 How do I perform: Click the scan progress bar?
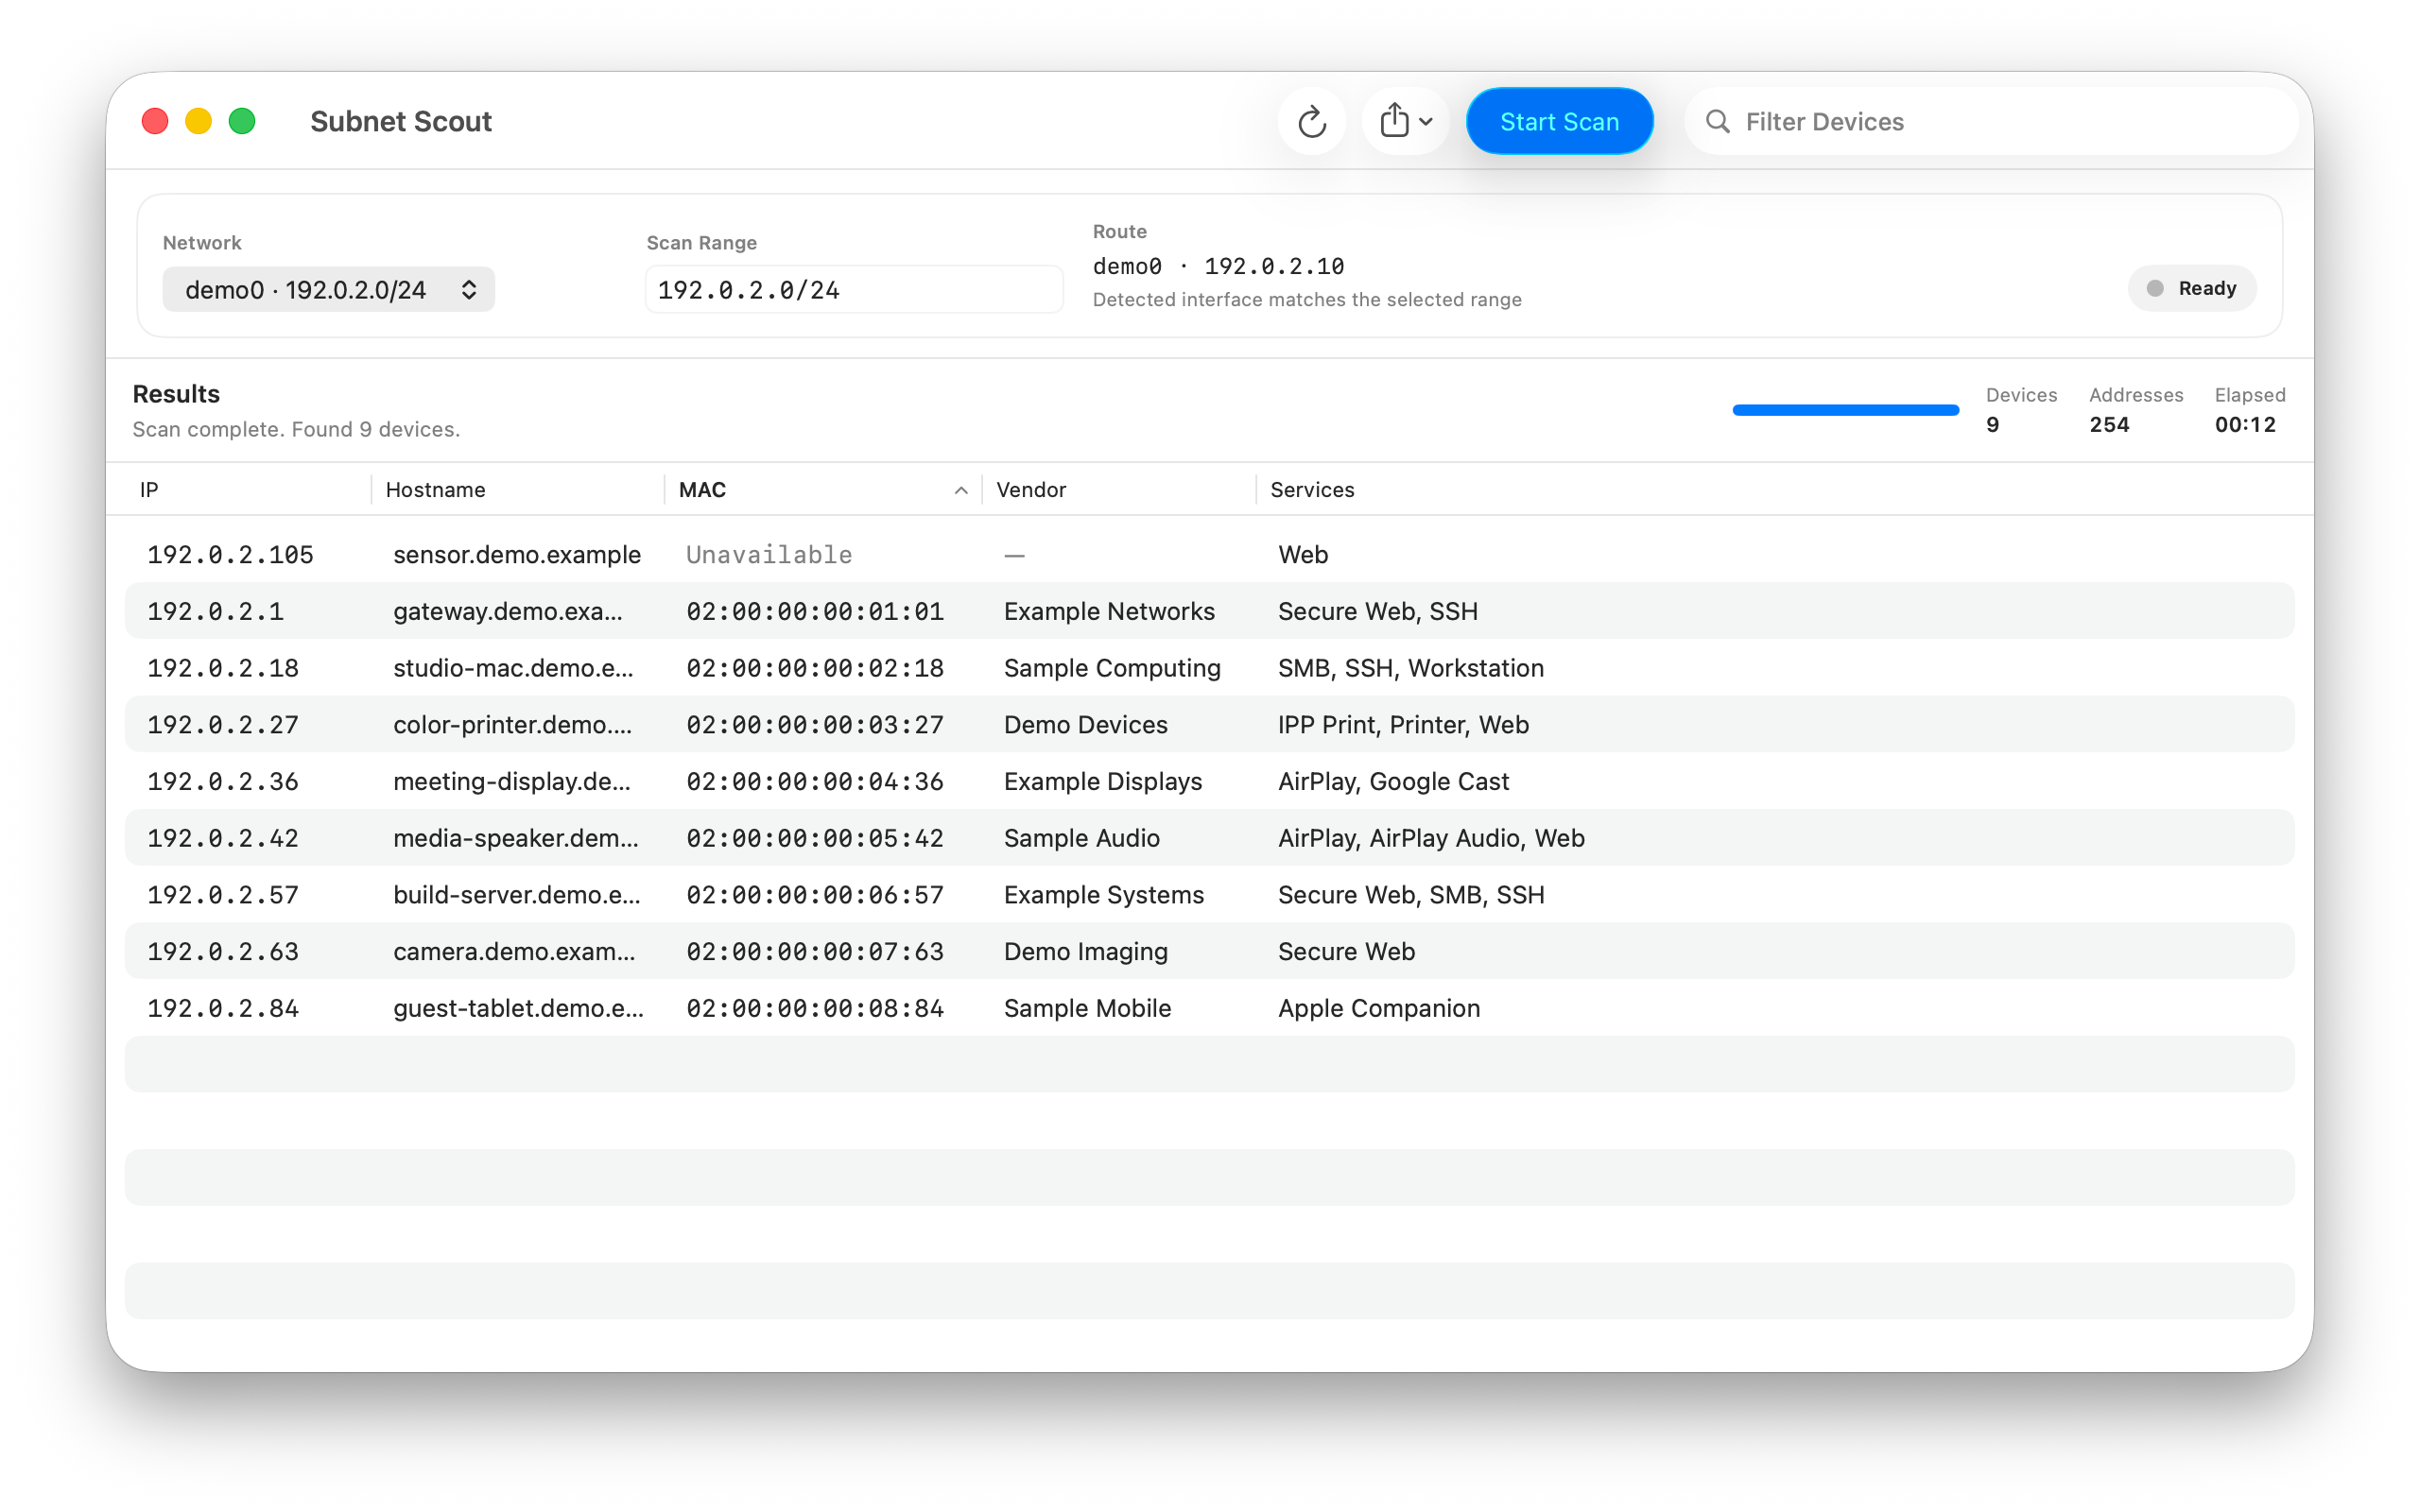pyautogui.click(x=1845, y=410)
